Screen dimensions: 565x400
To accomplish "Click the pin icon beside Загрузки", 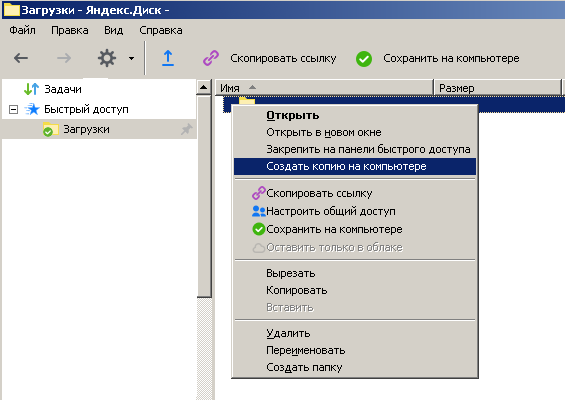I will pos(186,129).
